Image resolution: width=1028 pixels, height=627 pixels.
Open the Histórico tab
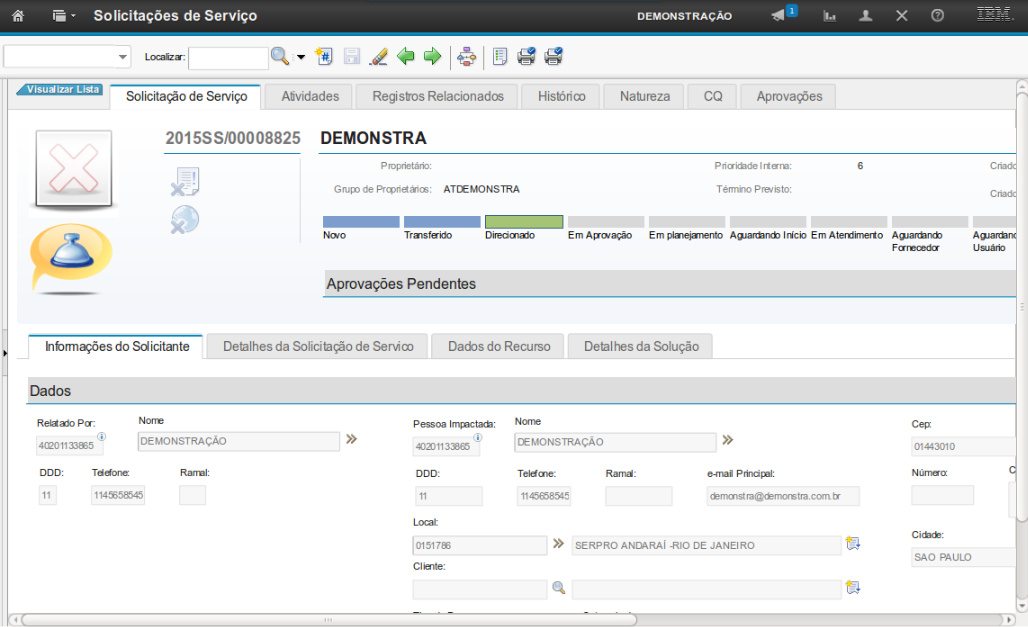click(561, 96)
